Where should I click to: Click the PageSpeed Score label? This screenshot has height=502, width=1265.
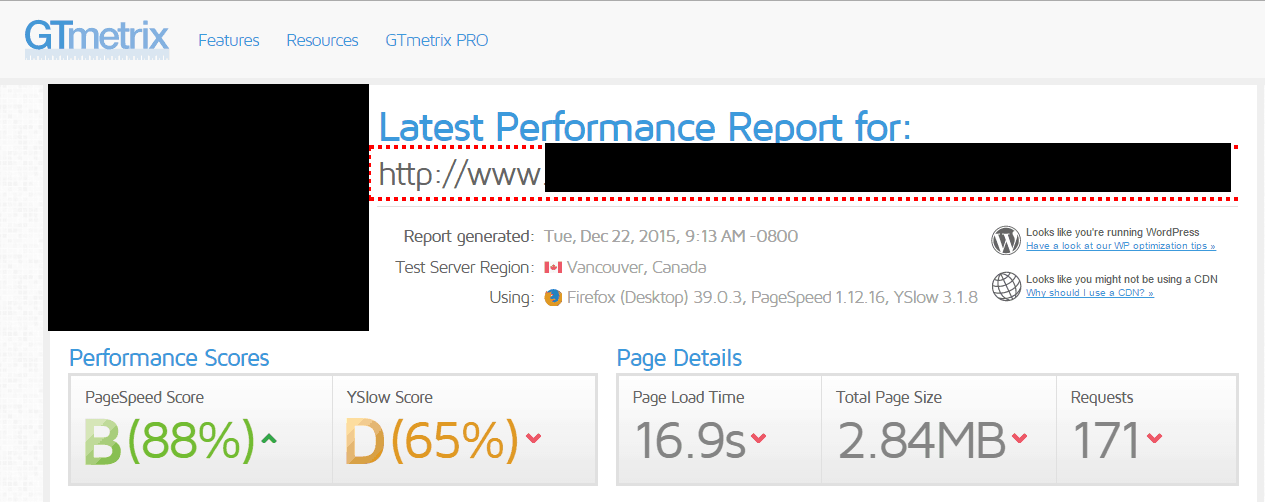pyautogui.click(x=145, y=397)
